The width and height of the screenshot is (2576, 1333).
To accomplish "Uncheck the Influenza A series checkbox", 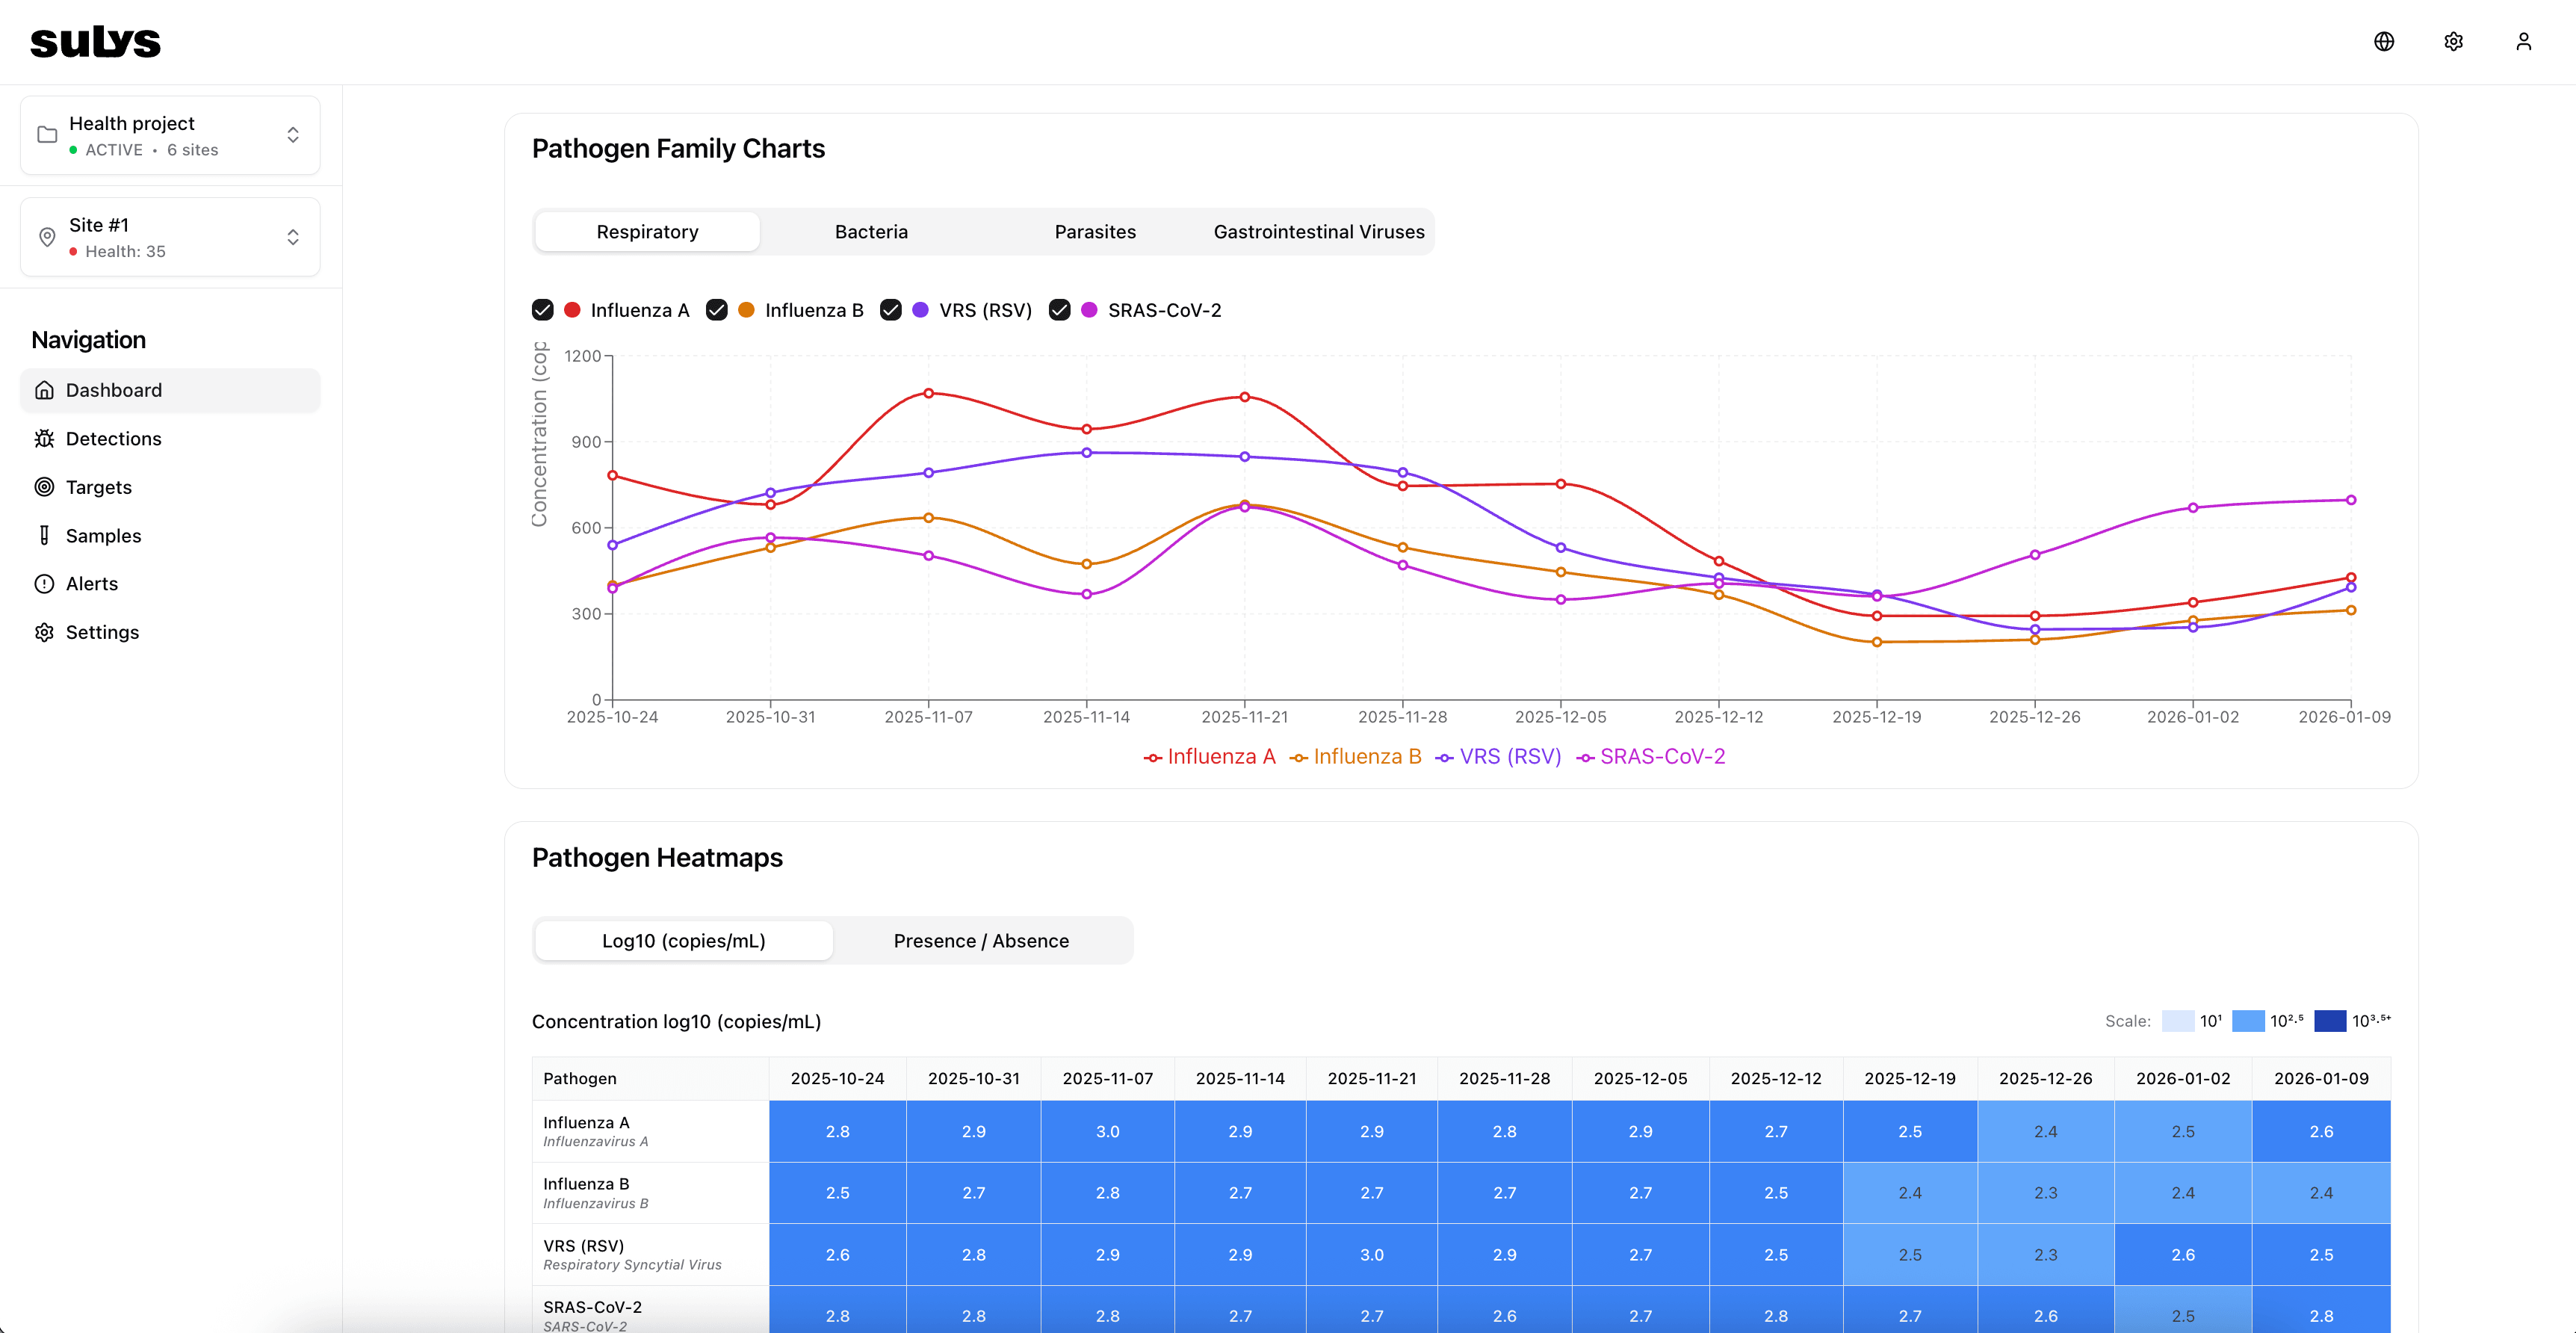I will tap(543, 310).
